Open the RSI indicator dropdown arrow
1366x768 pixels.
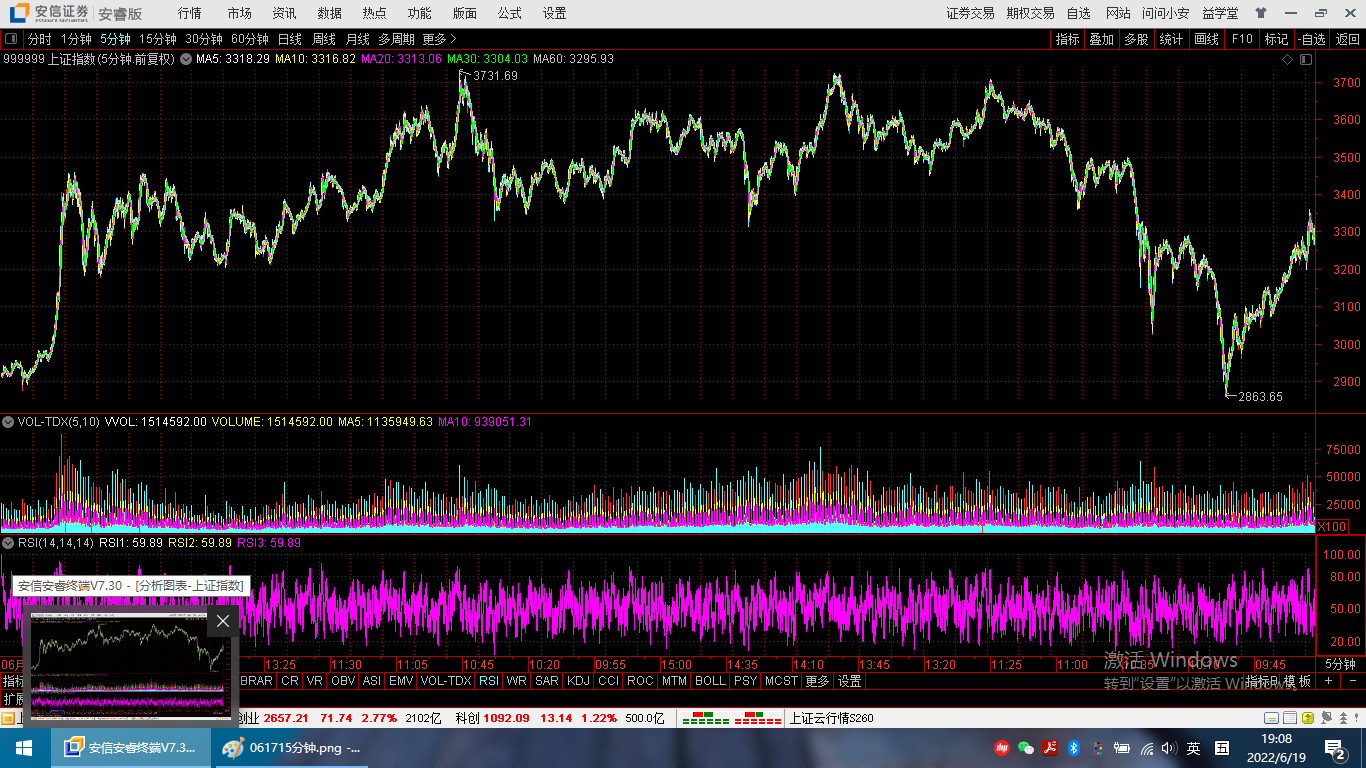pyautogui.click(x=9, y=543)
